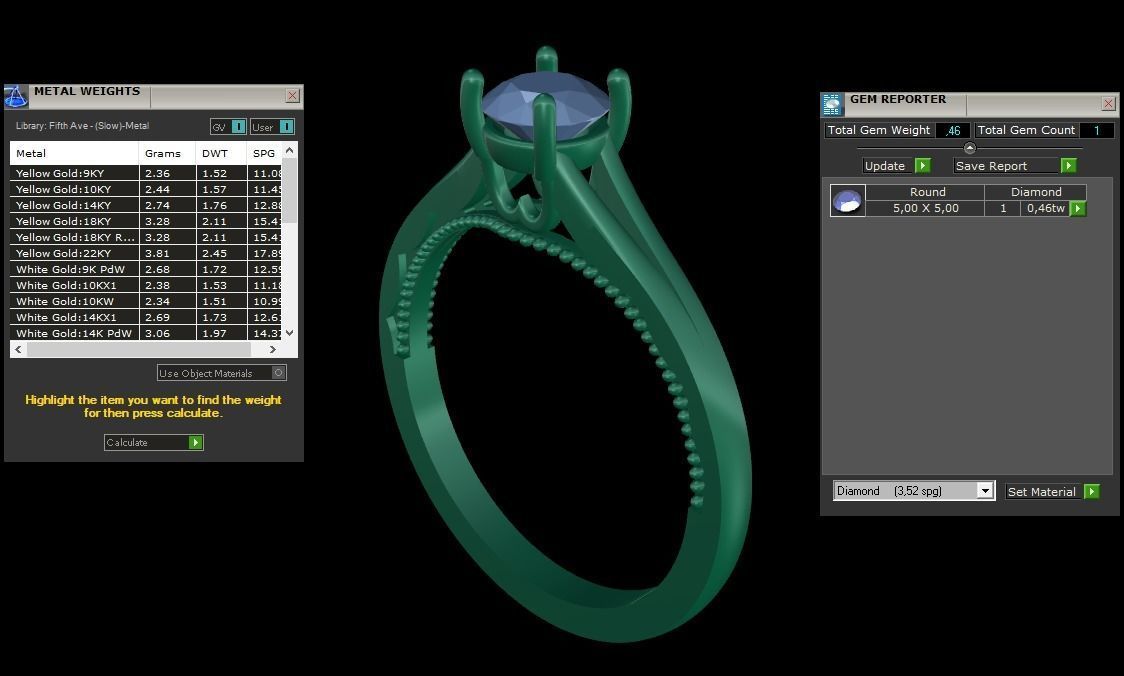Close the Gem Reporter panel
This screenshot has width=1124, height=676.
(x=1108, y=103)
